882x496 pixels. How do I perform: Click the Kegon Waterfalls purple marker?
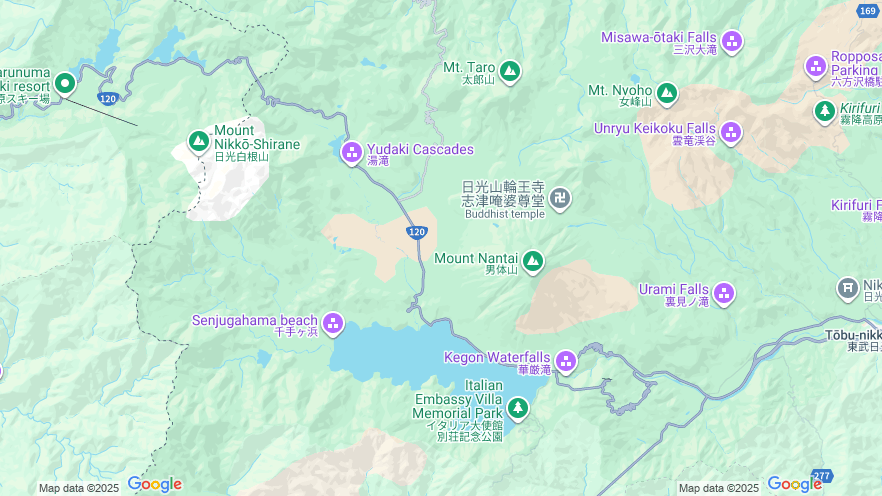click(x=566, y=362)
